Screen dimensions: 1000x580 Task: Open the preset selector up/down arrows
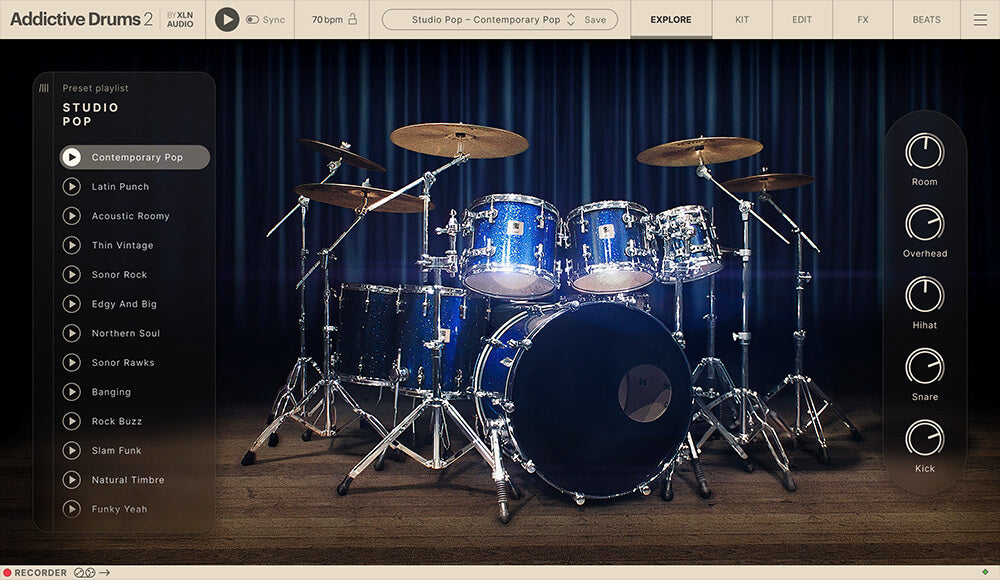tap(571, 20)
